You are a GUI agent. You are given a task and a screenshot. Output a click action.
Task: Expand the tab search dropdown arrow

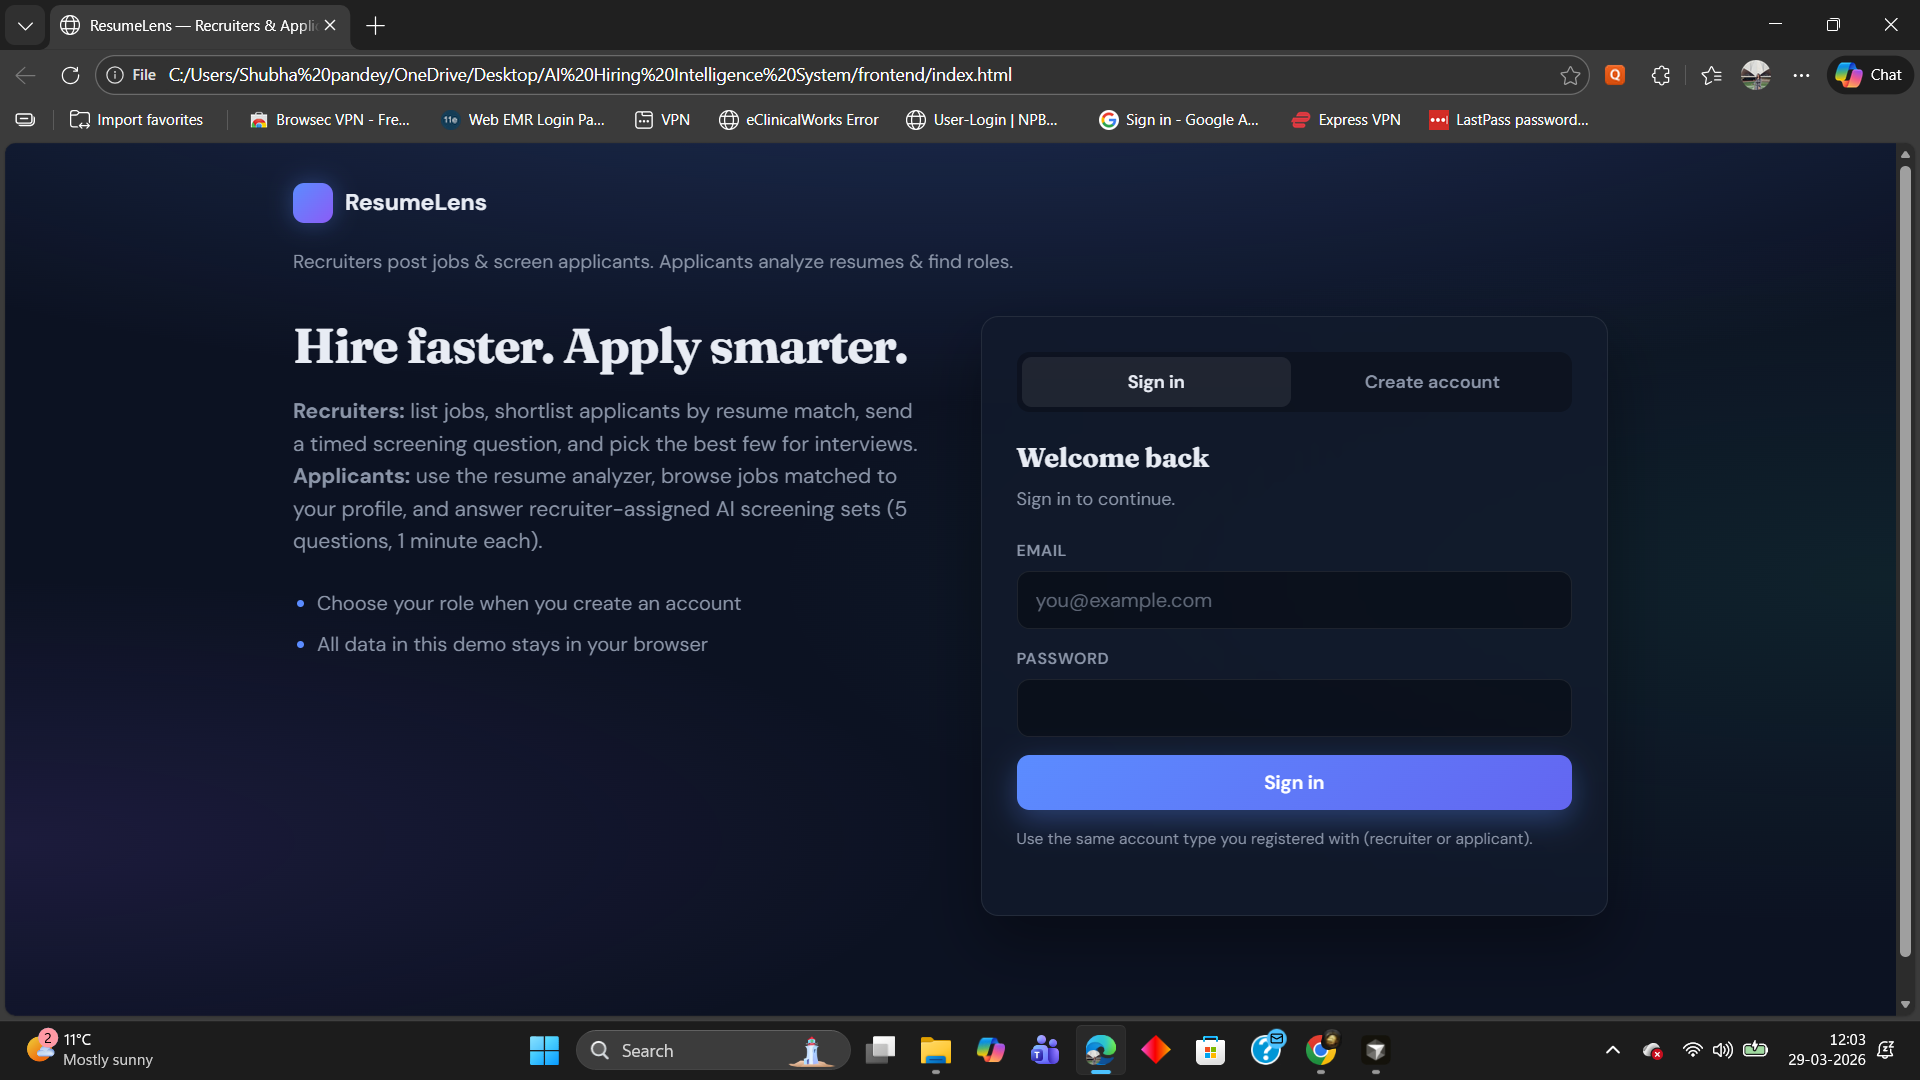[25, 26]
